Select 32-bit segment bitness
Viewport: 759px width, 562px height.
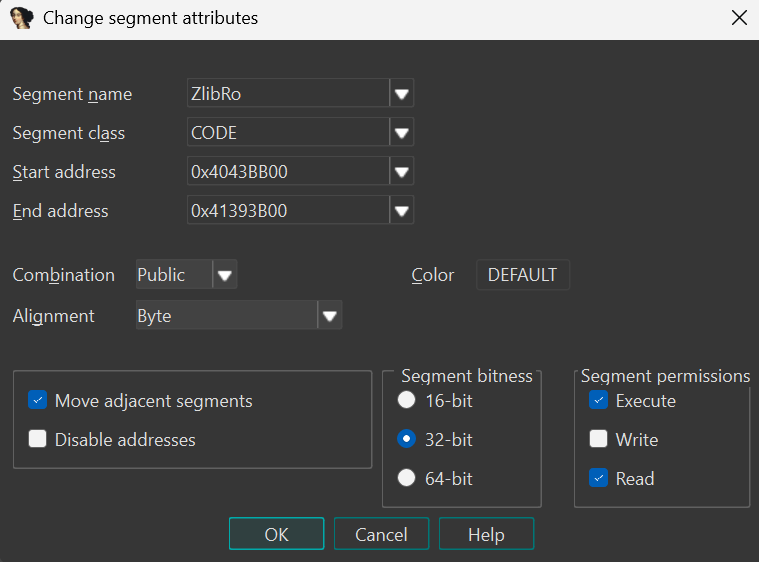(406, 439)
